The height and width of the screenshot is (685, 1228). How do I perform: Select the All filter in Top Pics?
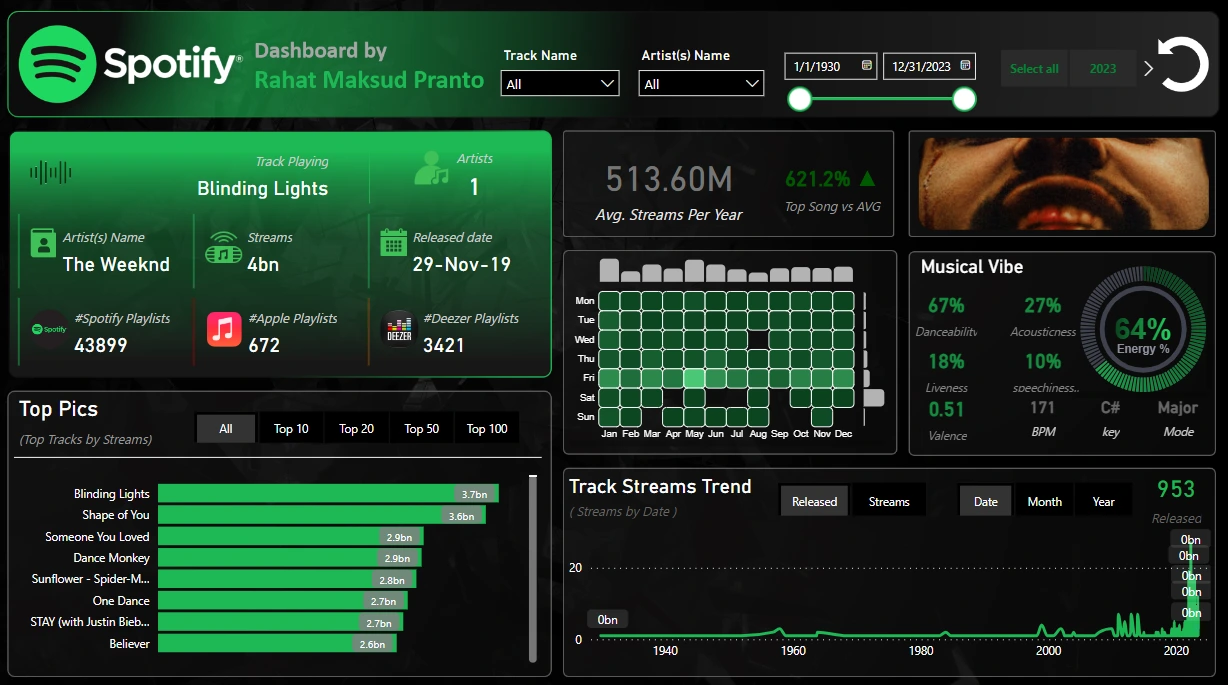pos(226,428)
